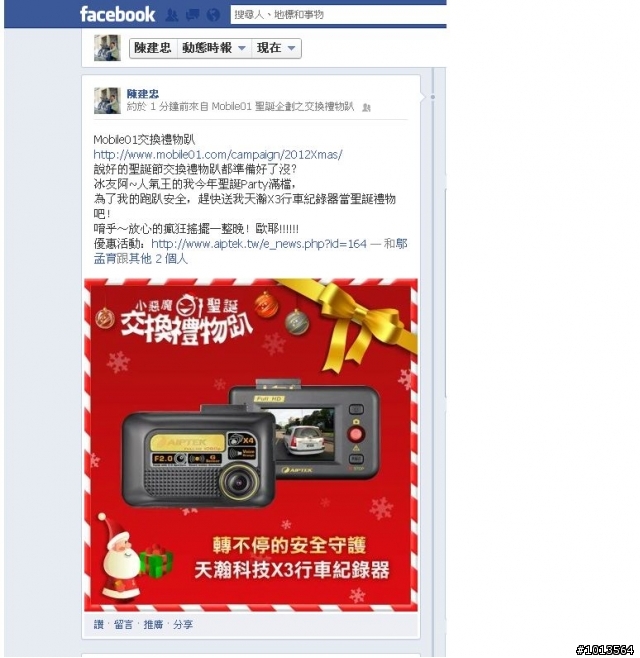Image resolution: width=640 pixels, height=658 pixels.
Task: Click the timeline marker dot beside post
Action: click(433, 97)
